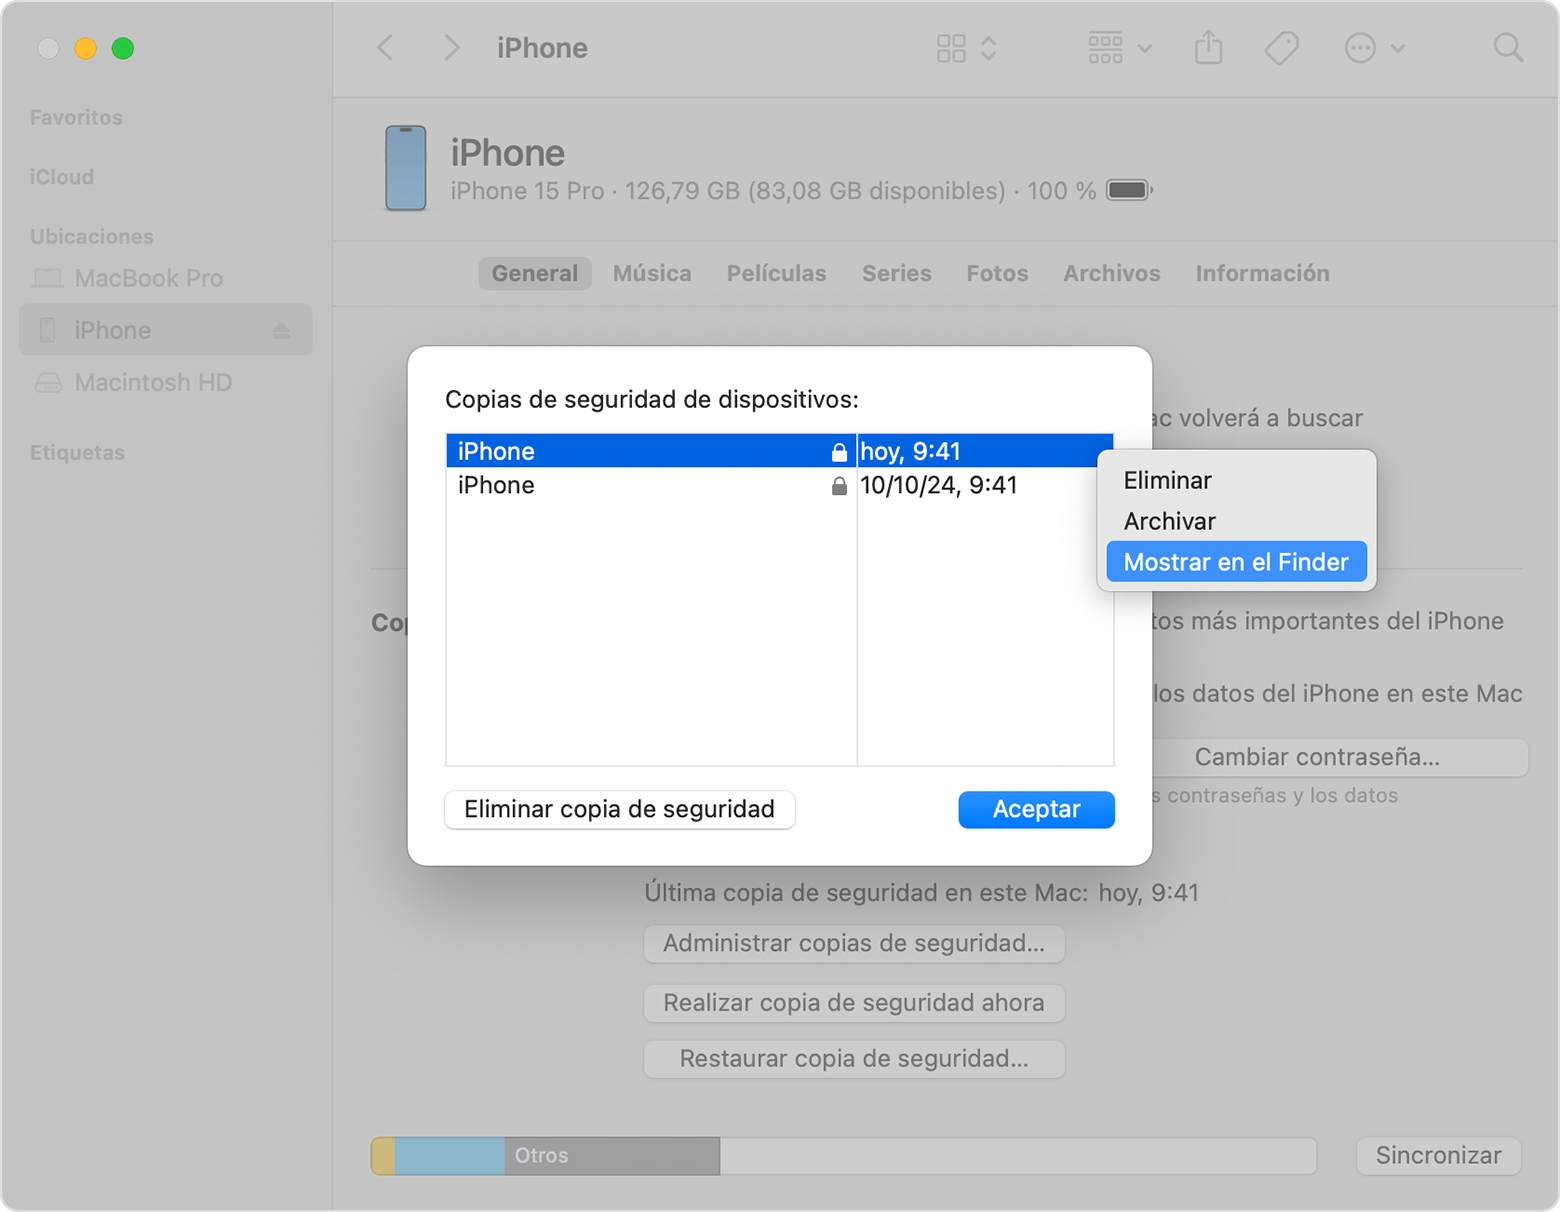The image size is (1560, 1212).
Task: Click lock icon on 10/10/24 backup
Action: click(839, 486)
